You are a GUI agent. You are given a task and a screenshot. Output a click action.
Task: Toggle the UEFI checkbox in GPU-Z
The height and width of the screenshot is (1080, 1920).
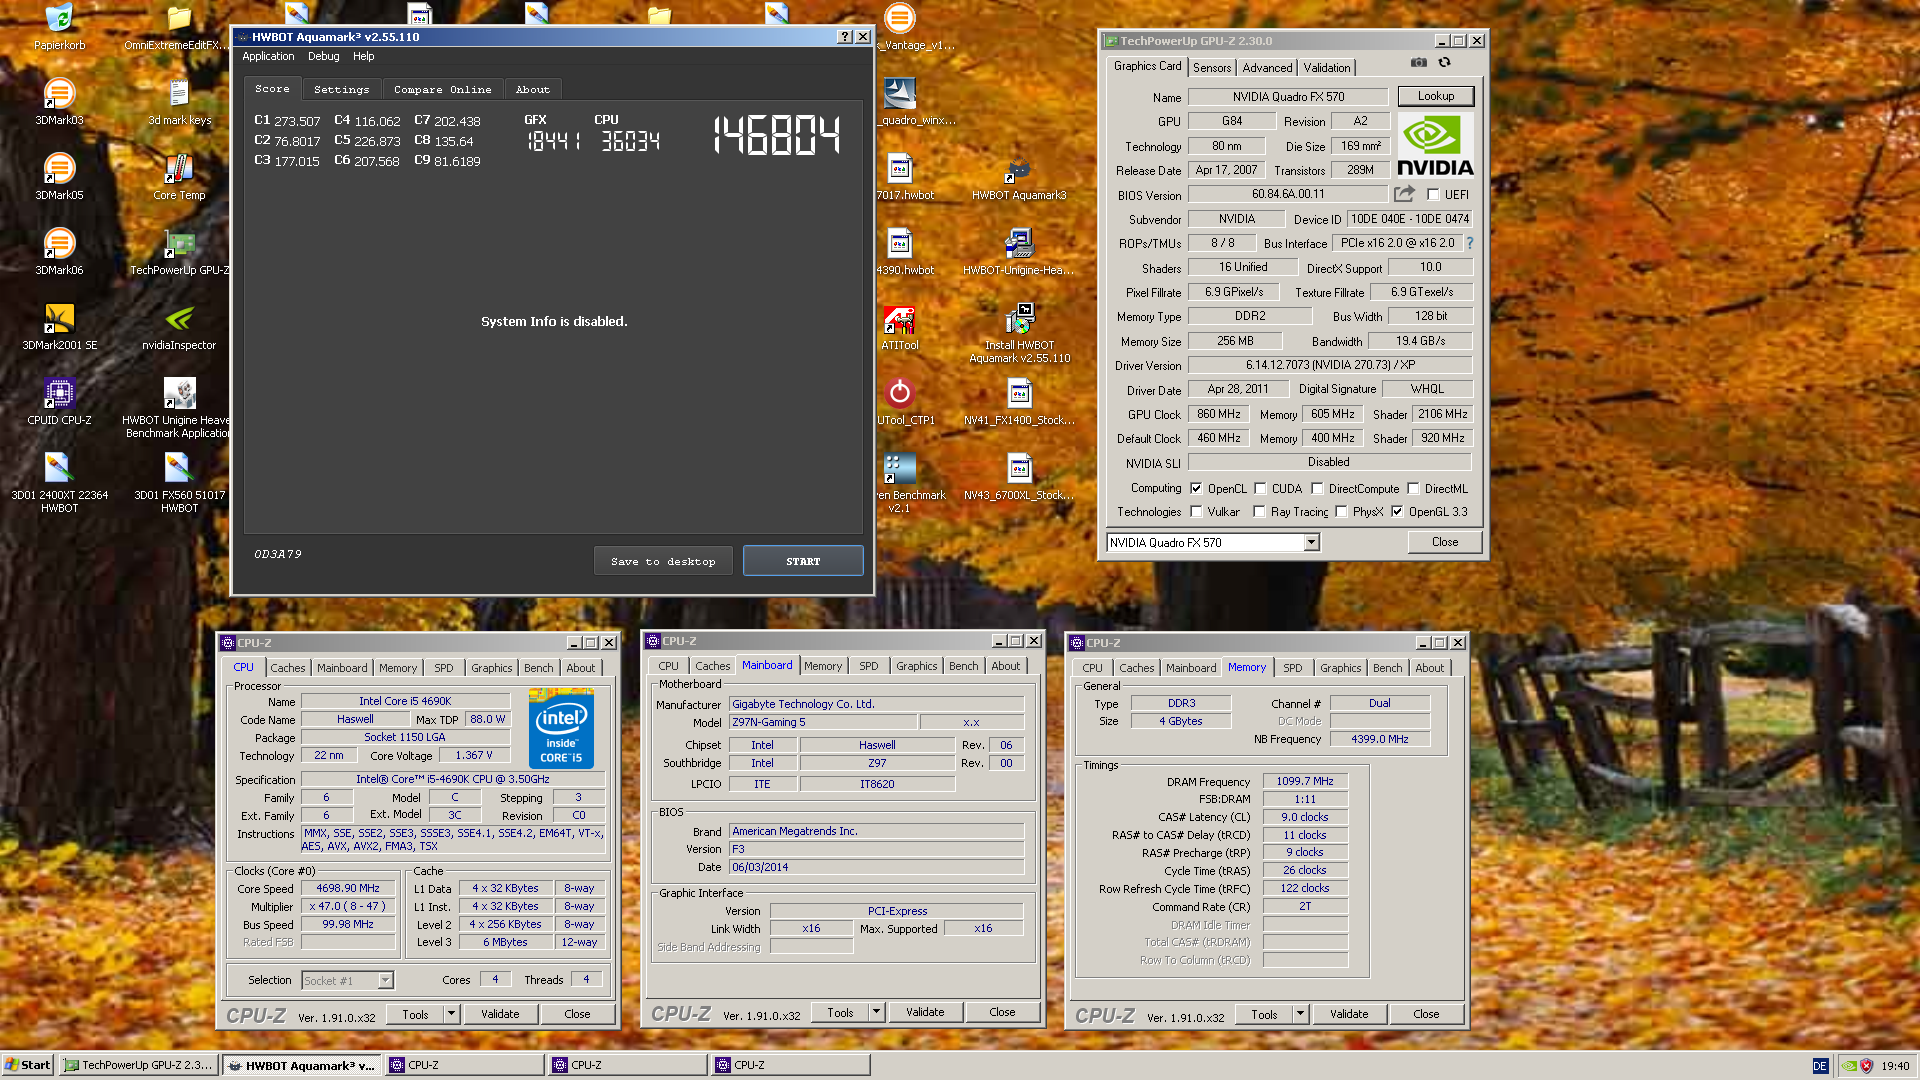(x=1433, y=194)
